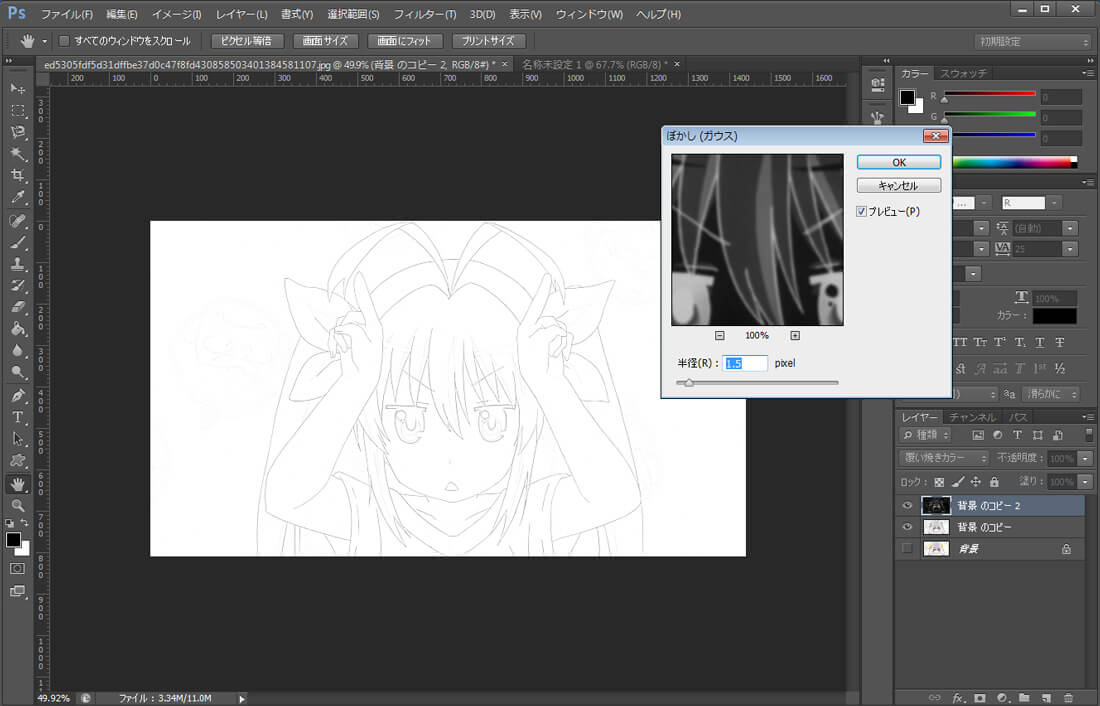Click the 画面にフィット button

tap(405, 41)
